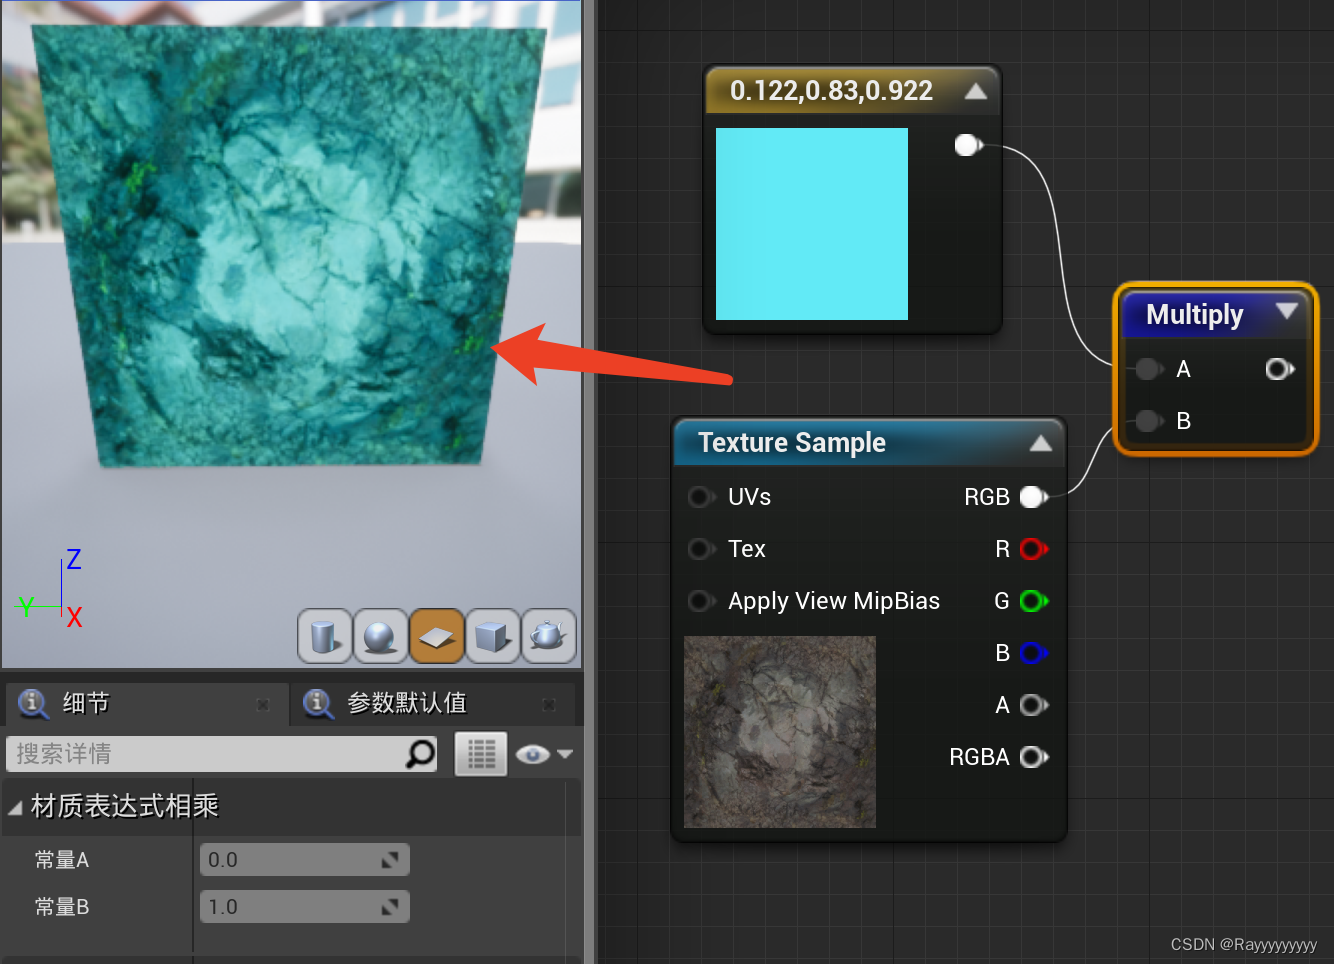The image size is (1334, 964).
Task: Collapse the Texture Sample node header arrow
Action: (1042, 443)
